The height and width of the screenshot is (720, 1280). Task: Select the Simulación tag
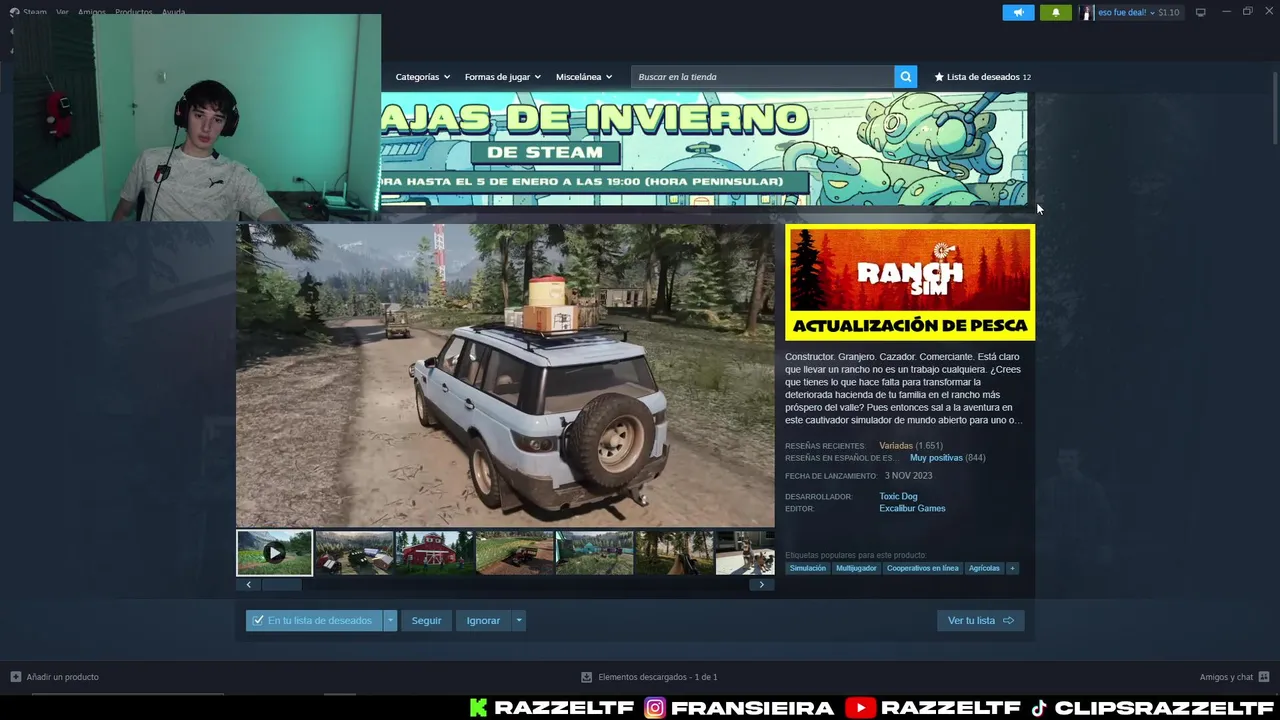(x=807, y=568)
